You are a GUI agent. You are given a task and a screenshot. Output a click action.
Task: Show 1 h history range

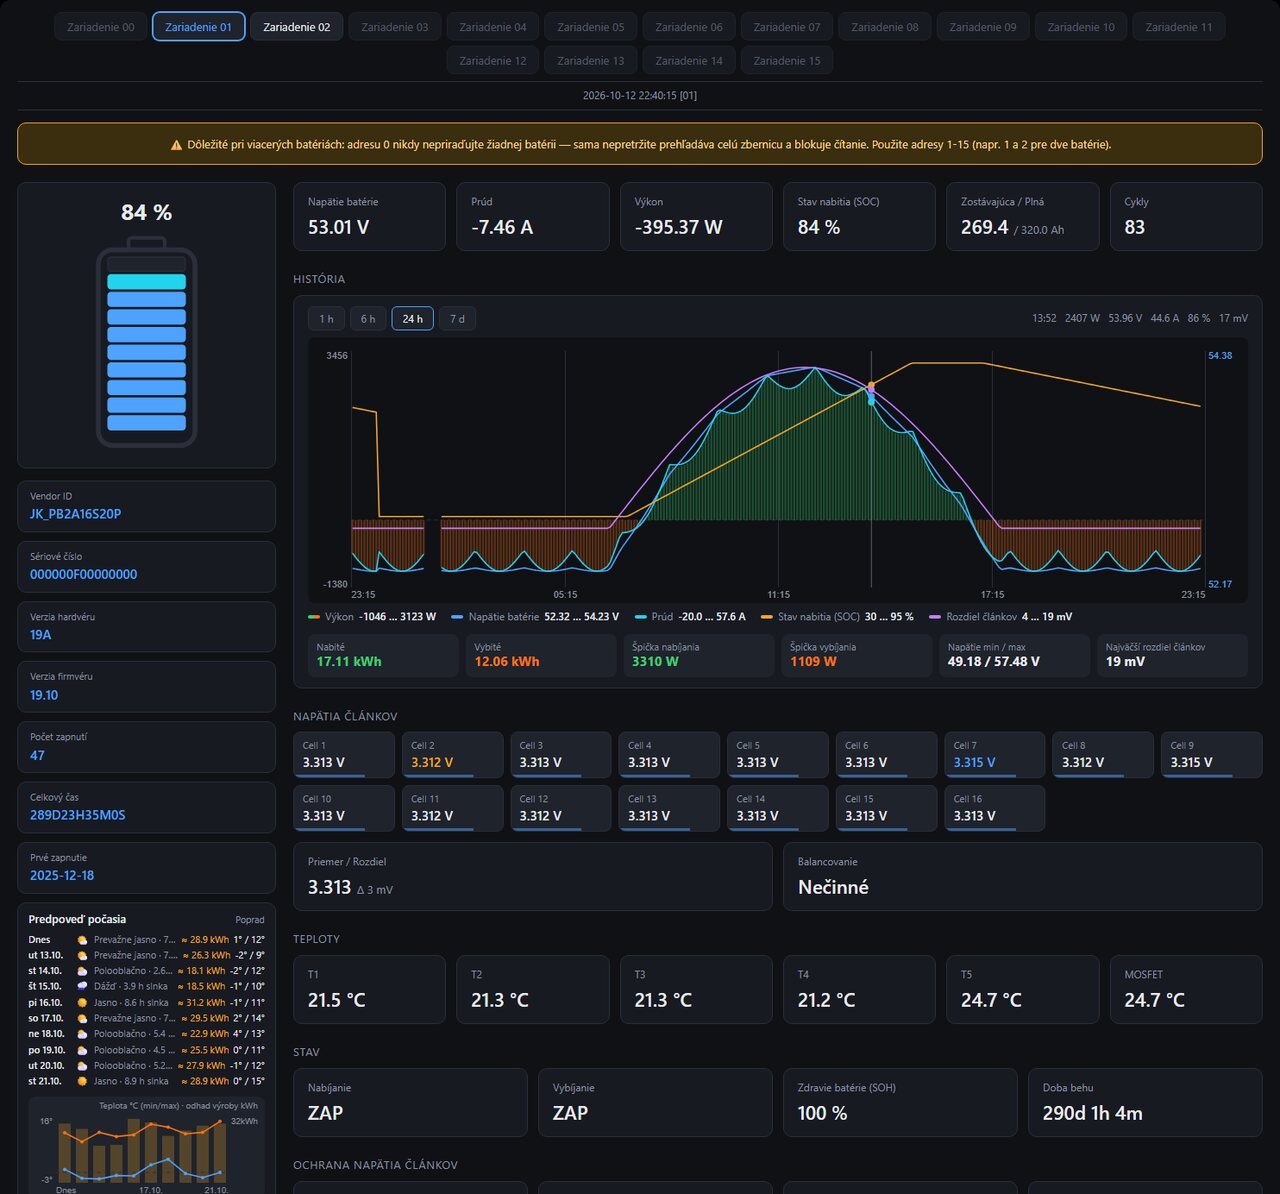pyautogui.click(x=327, y=319)
